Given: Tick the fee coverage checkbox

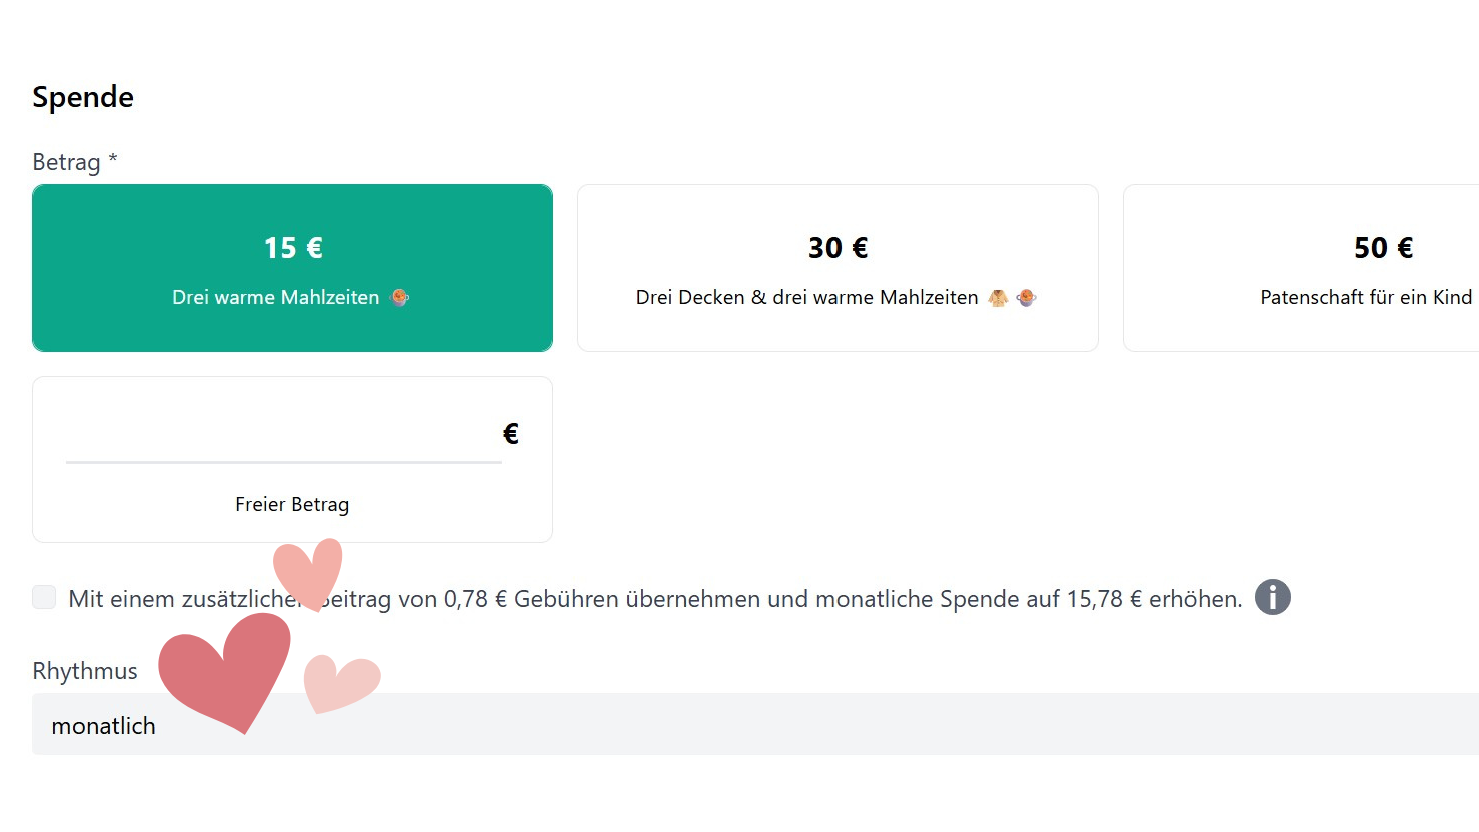Looking at the screenshot, I should [44, 598].
